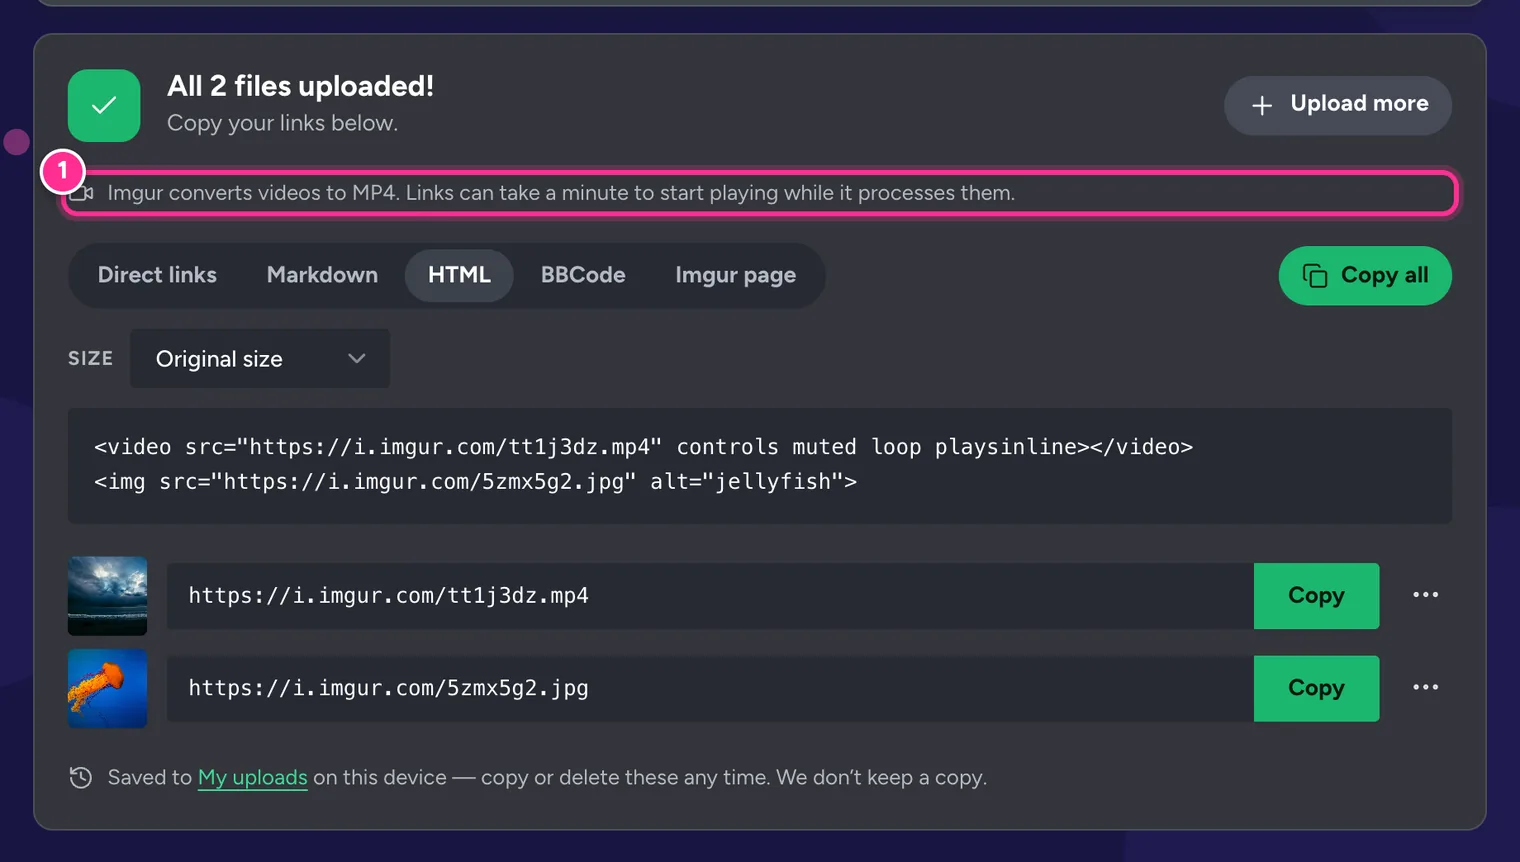
Task: Open more options for the 5zmx5g2.jpg link
Action: tap(1425, 687)
